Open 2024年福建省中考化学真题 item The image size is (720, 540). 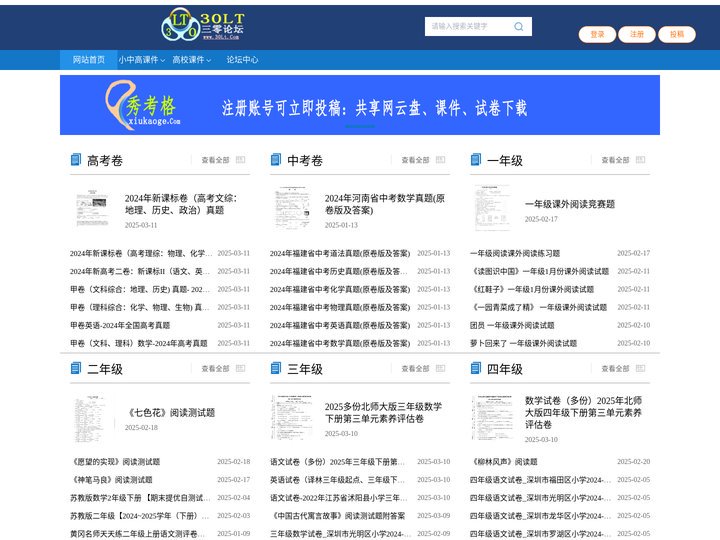[x=340, y=289]
